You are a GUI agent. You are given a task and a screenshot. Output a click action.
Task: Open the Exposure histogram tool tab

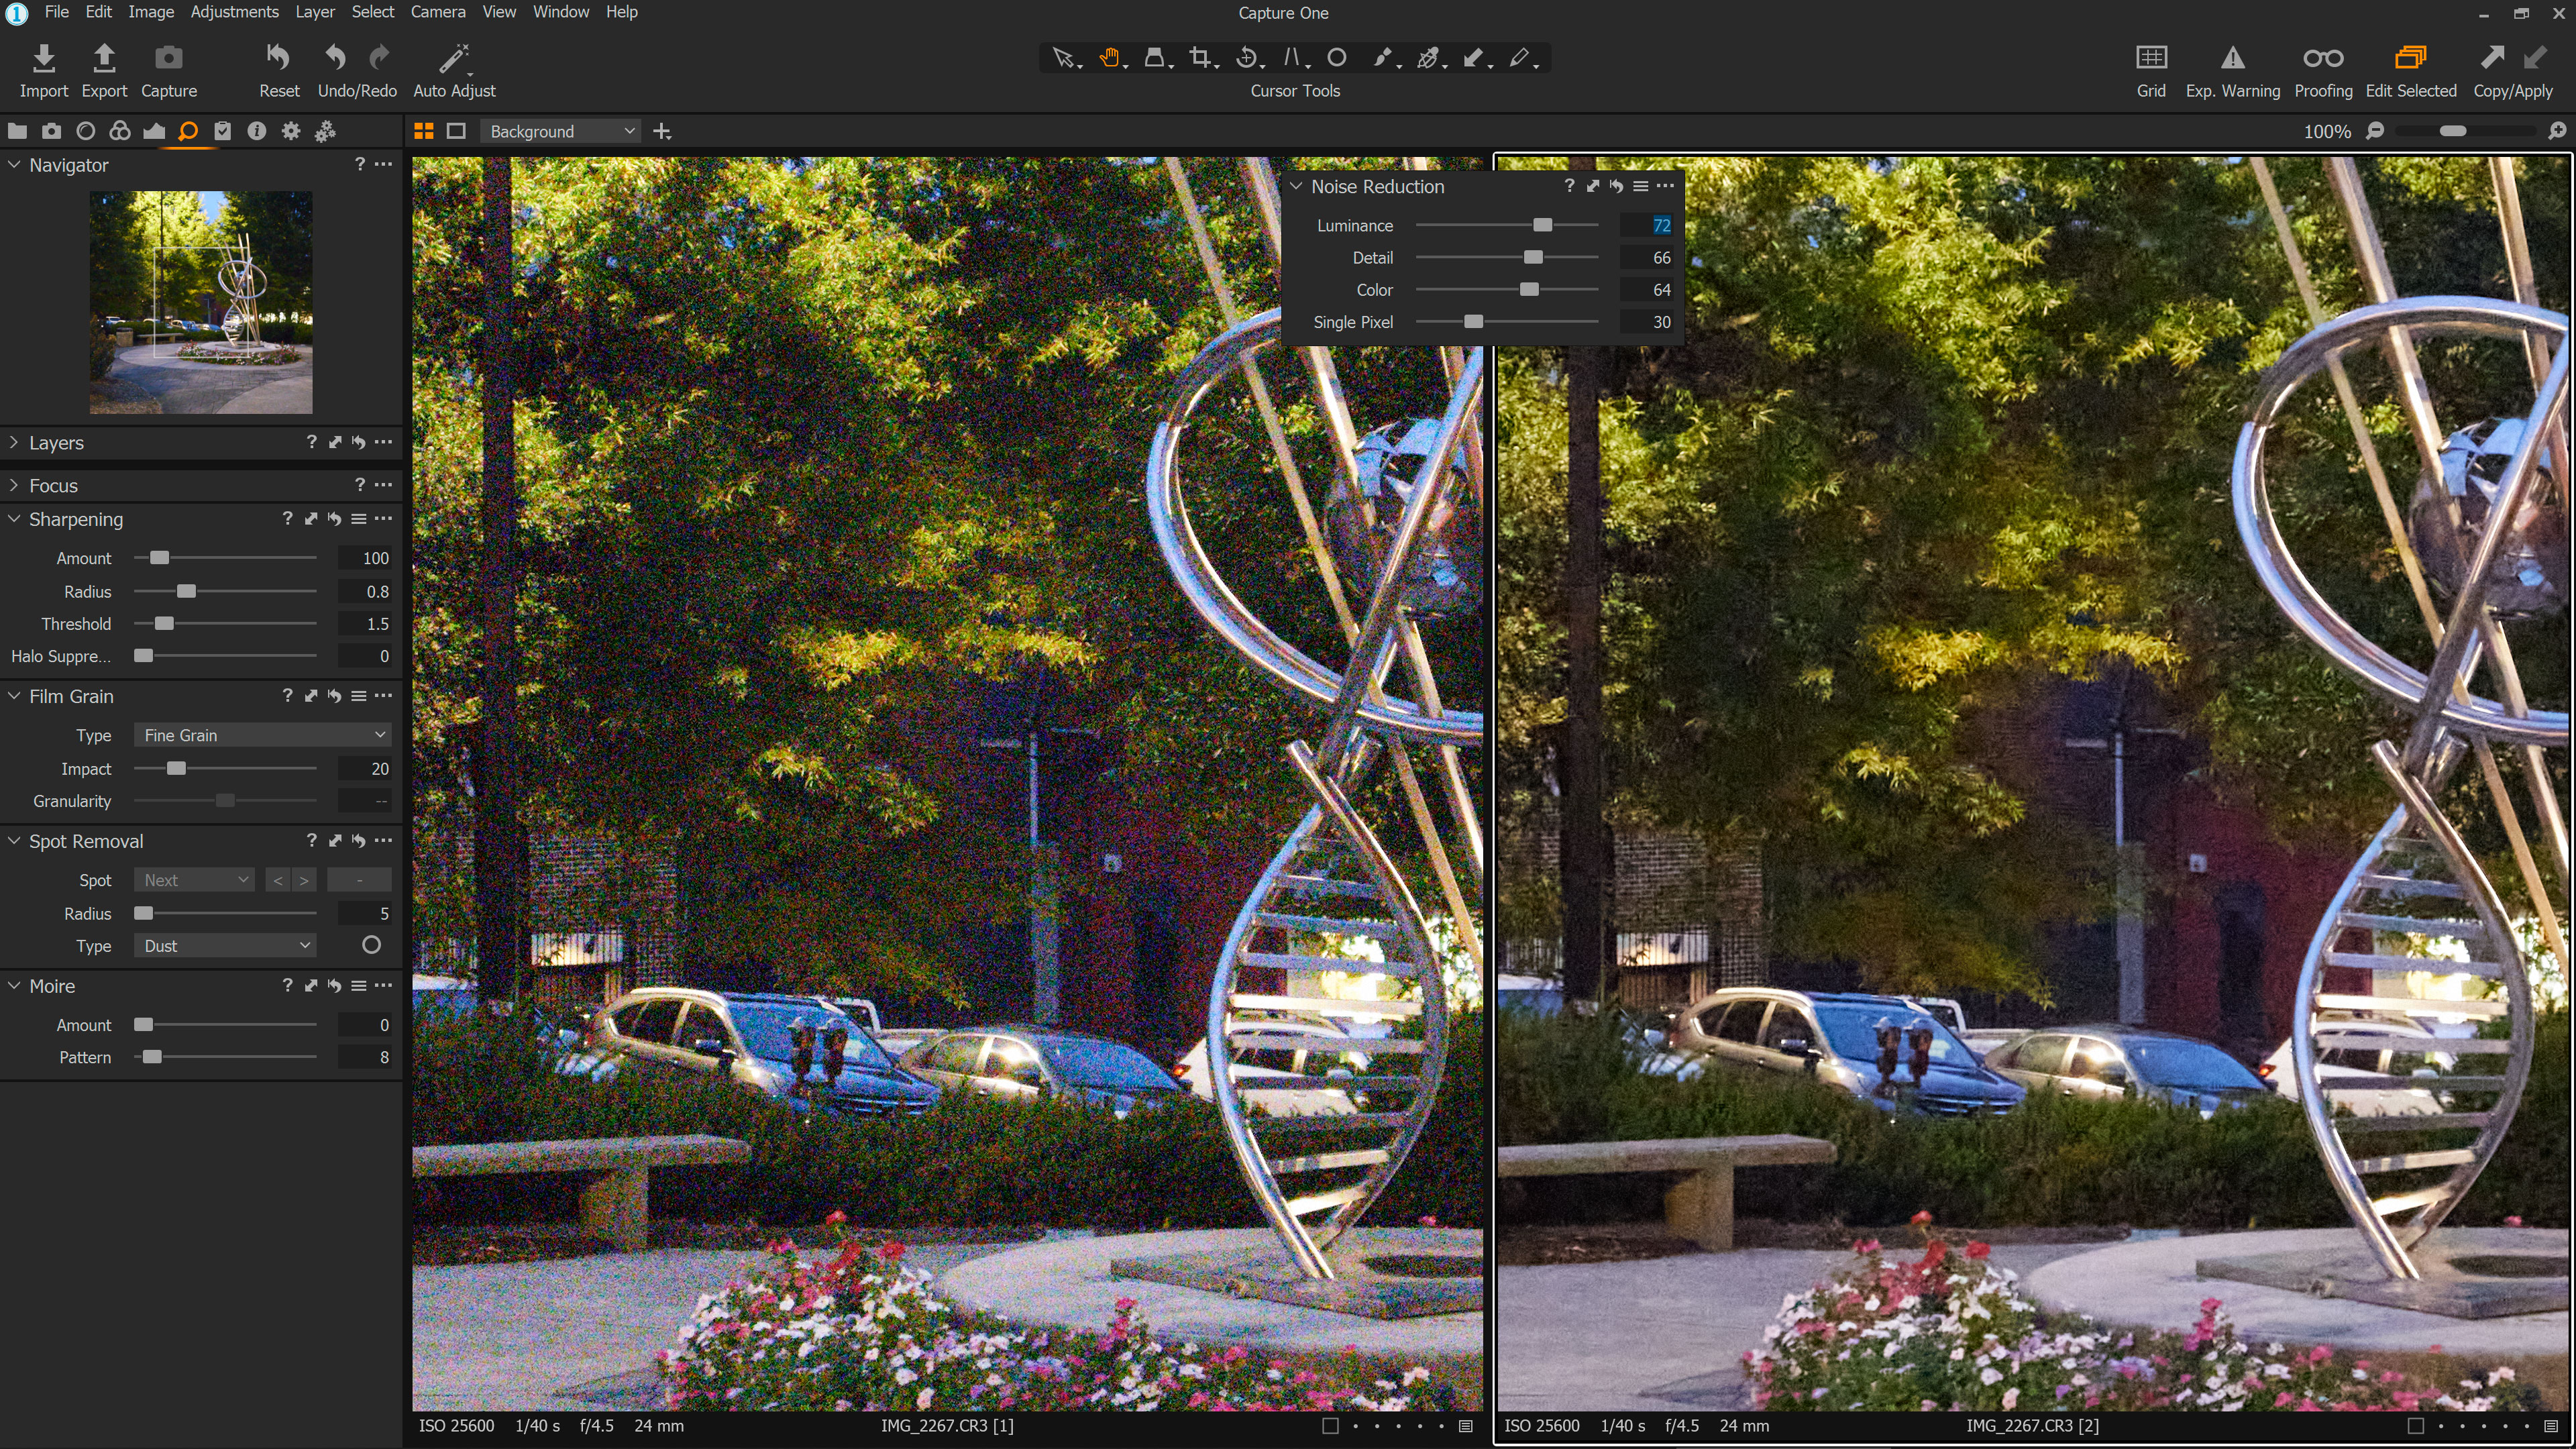[154, 131]
